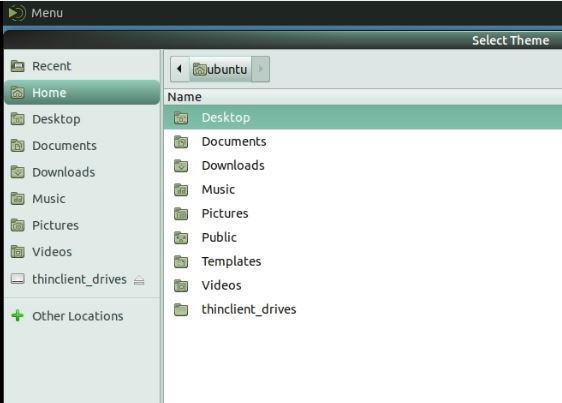Select the Pictures folder in file list
Image resolution: width=562 pixels, height=403 pixels.
tap(363, 213)
